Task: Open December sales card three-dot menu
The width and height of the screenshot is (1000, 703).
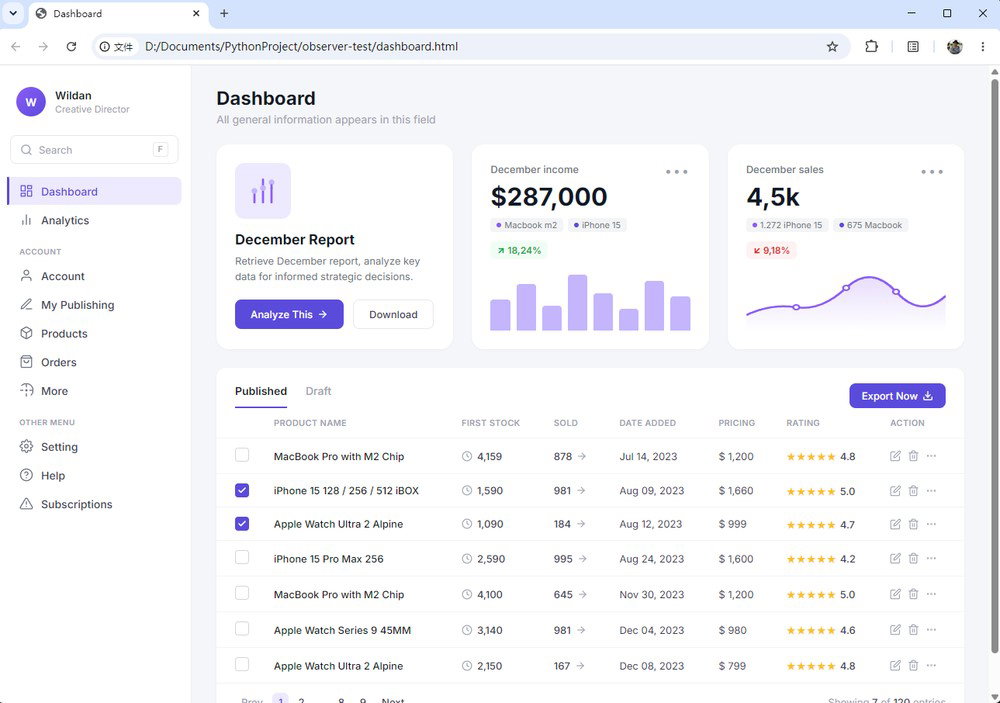Action: [932, 172]
